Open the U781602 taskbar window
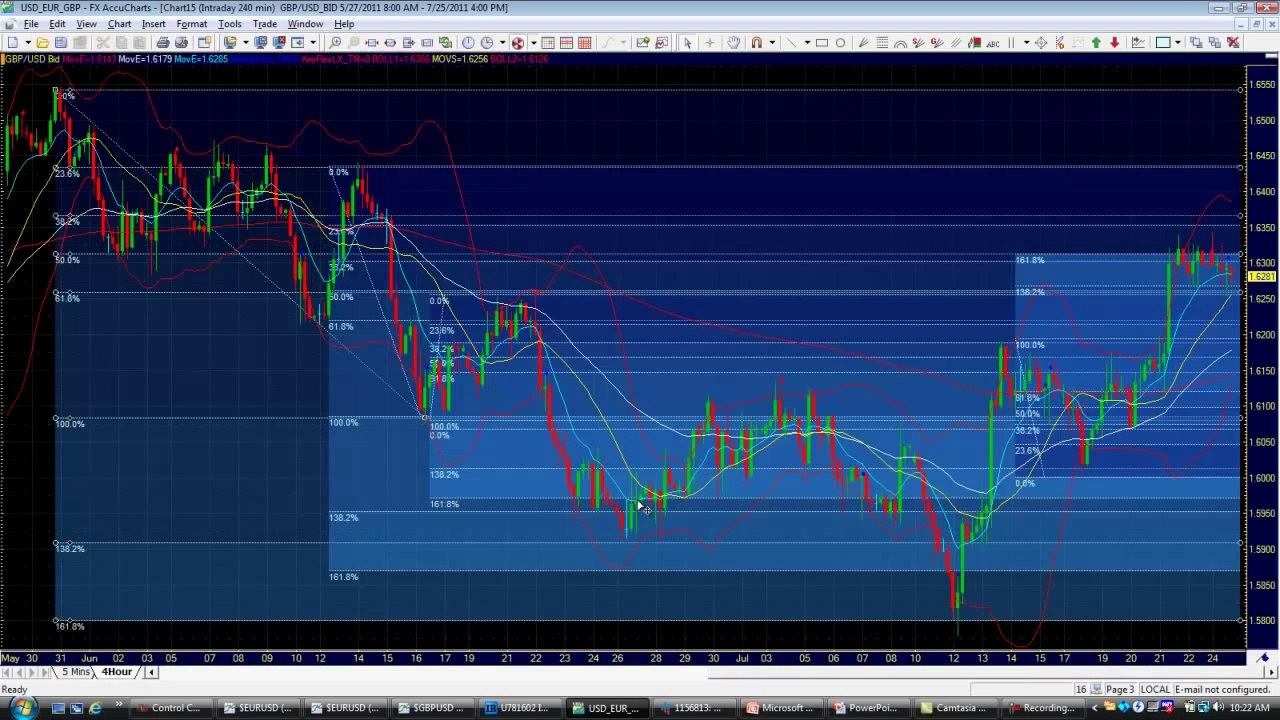The width and height of the screenshot is (1280, 720). point(517,708)
